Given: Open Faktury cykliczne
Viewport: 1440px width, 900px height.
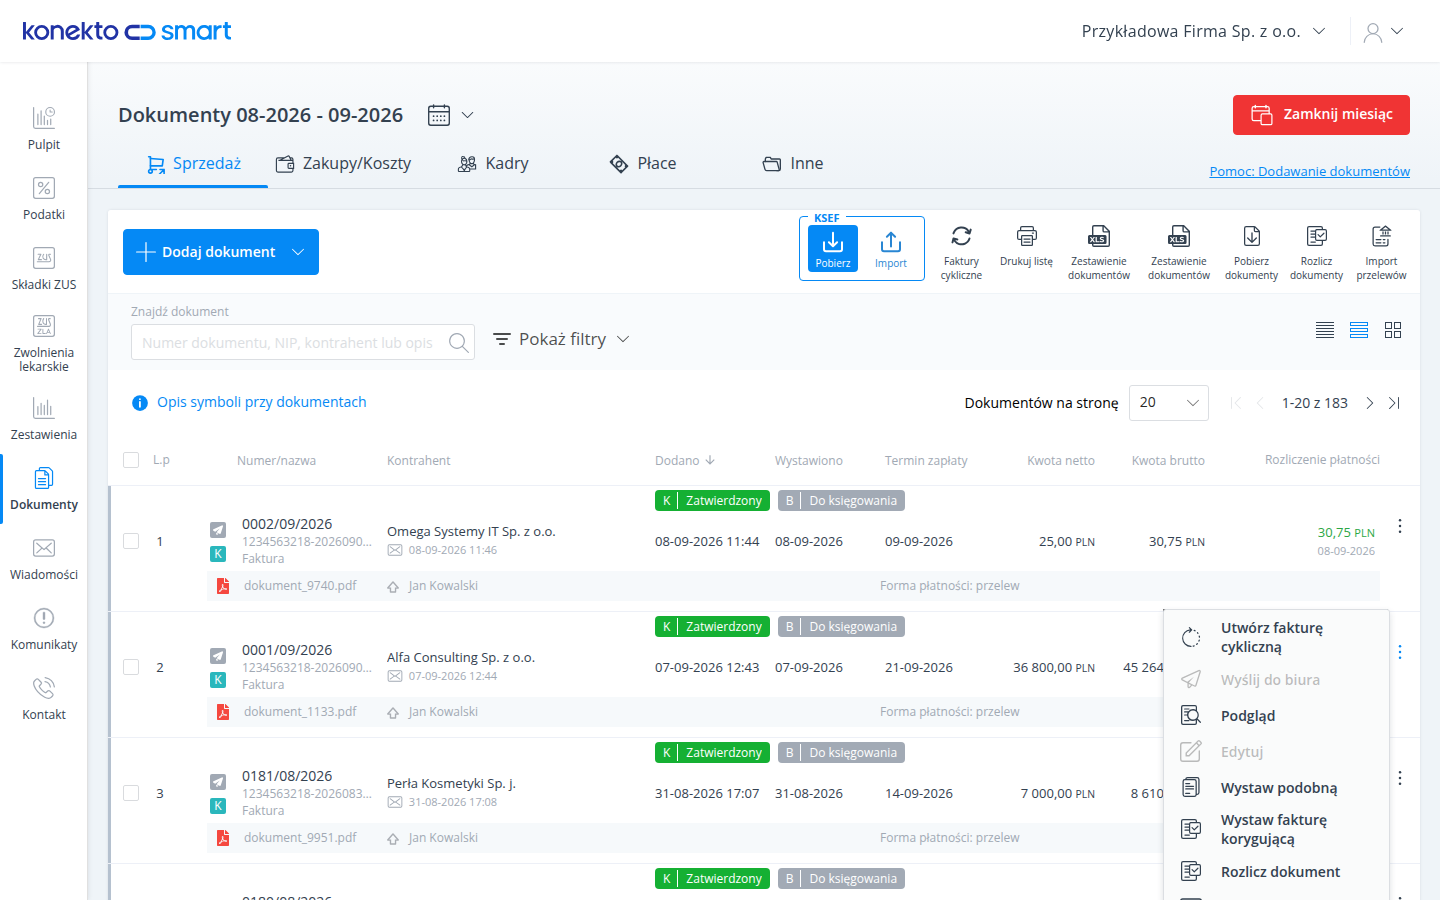Looking at the screenshot, I should tap(961, 252).
